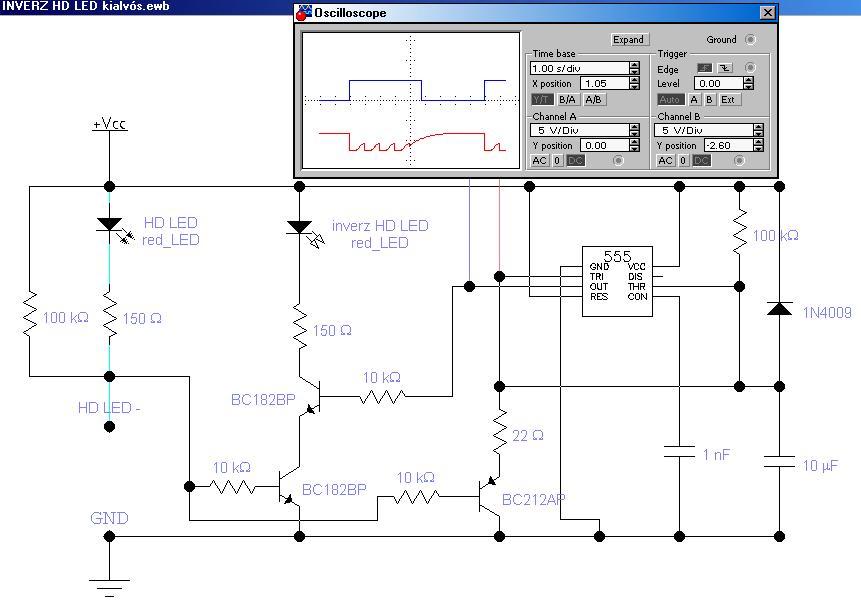861x604 pixels.
Task: Click the Oscilloscope title bar icon
Action: coord(304,13)
